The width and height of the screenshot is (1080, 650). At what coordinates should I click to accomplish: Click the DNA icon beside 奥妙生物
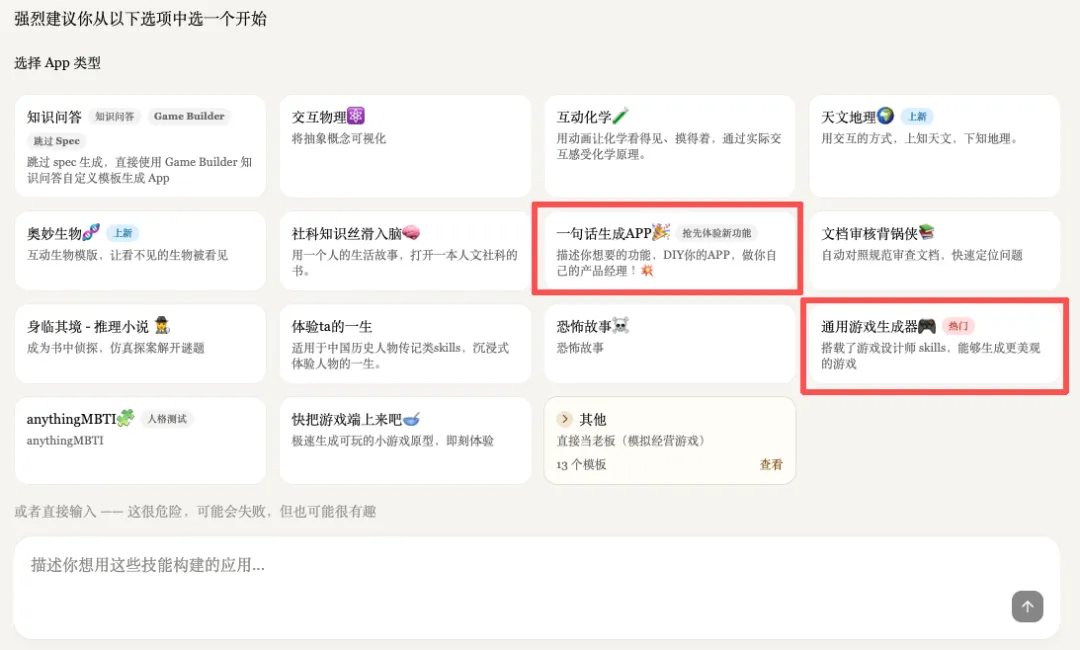click(x=91, y=232)
